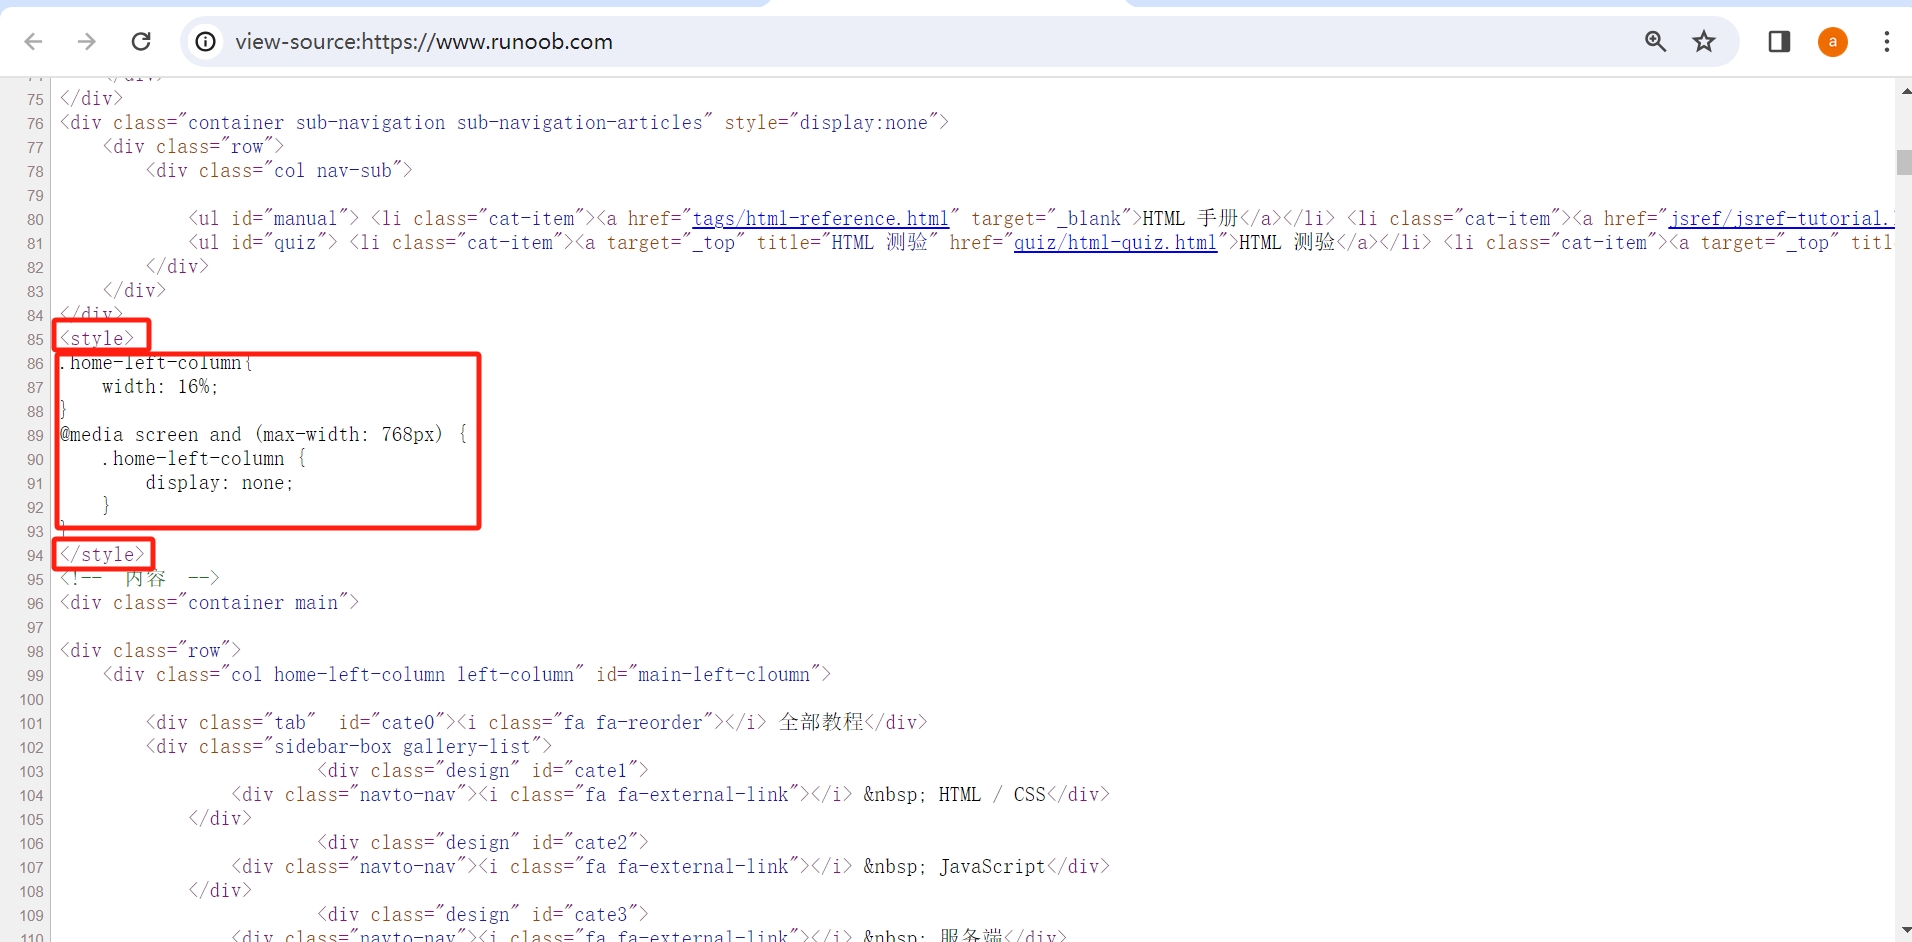Click the zoom magnifier icon

pos(1655,41)
